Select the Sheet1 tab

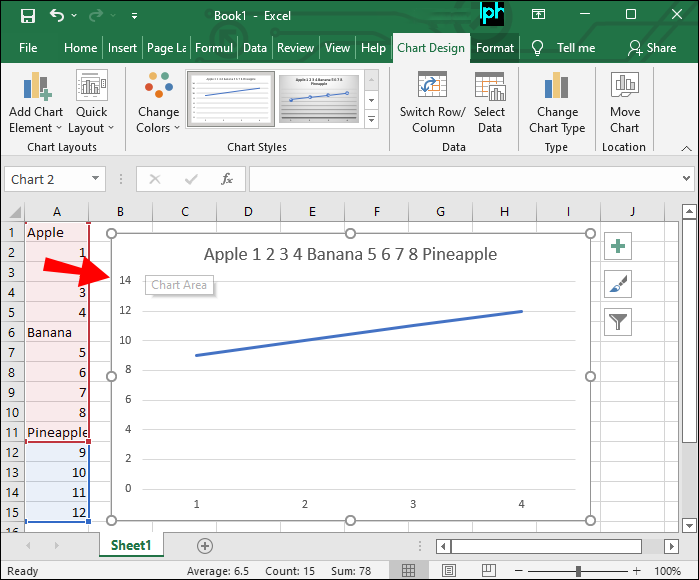[131, 545]
